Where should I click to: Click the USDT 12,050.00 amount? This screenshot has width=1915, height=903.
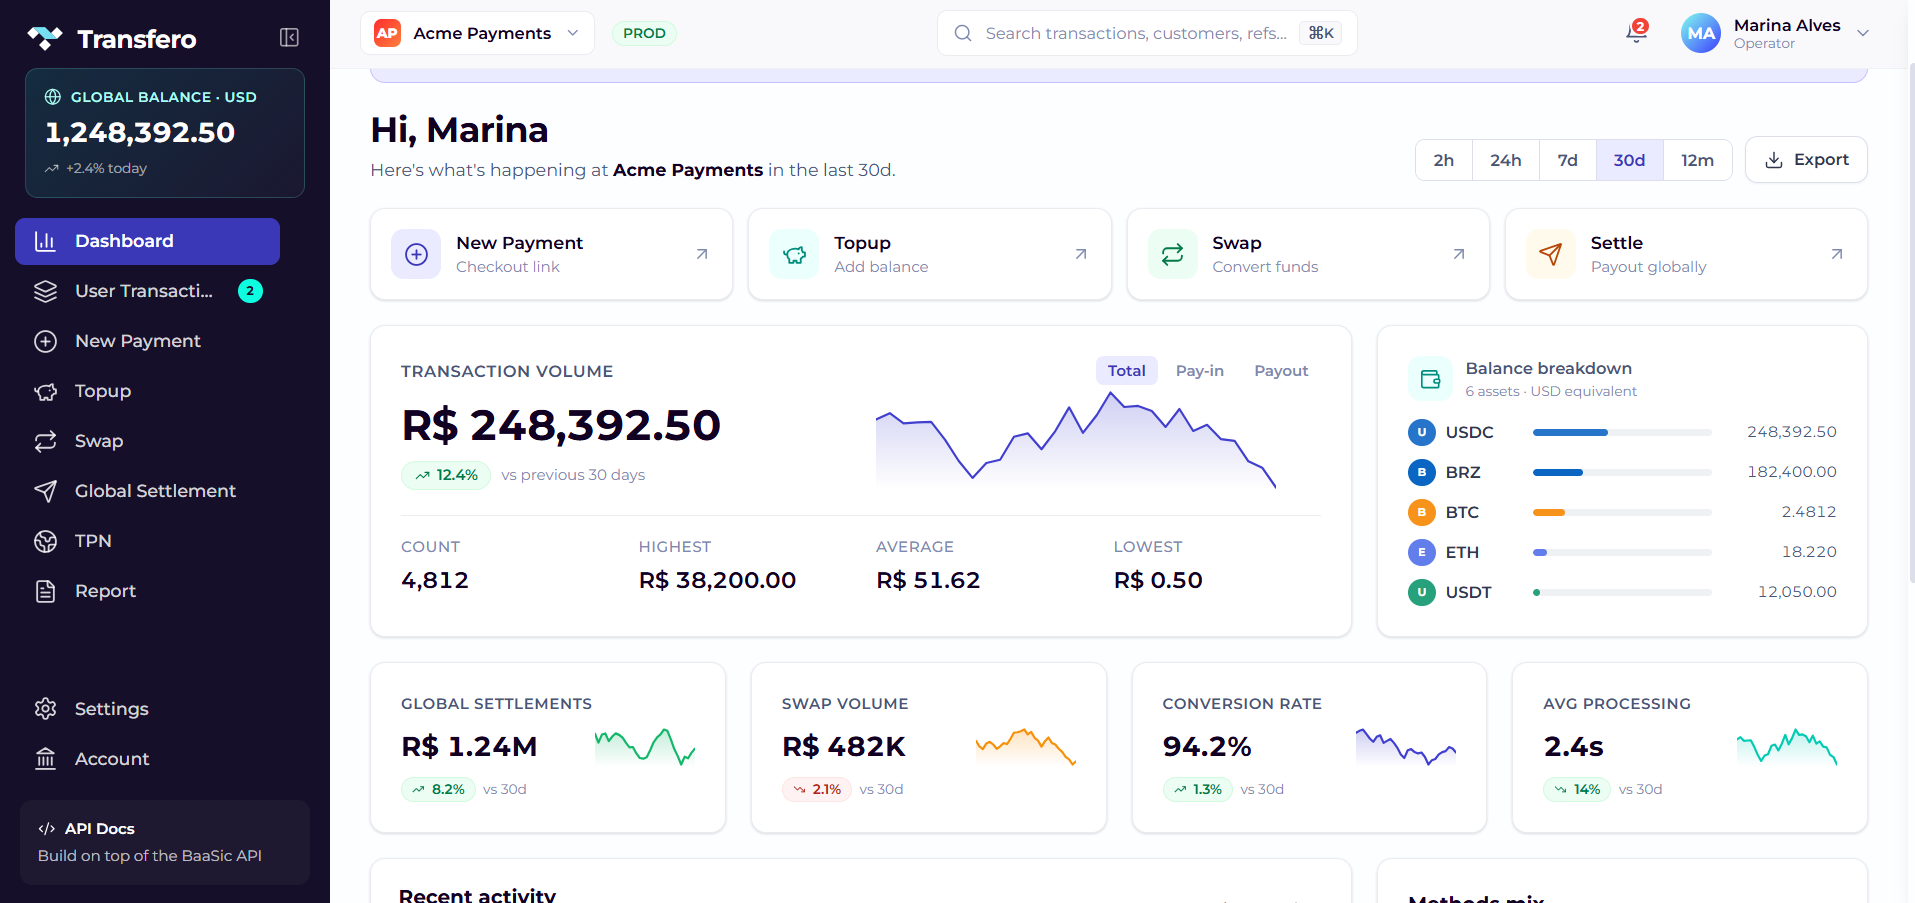tap(1797, 592)
